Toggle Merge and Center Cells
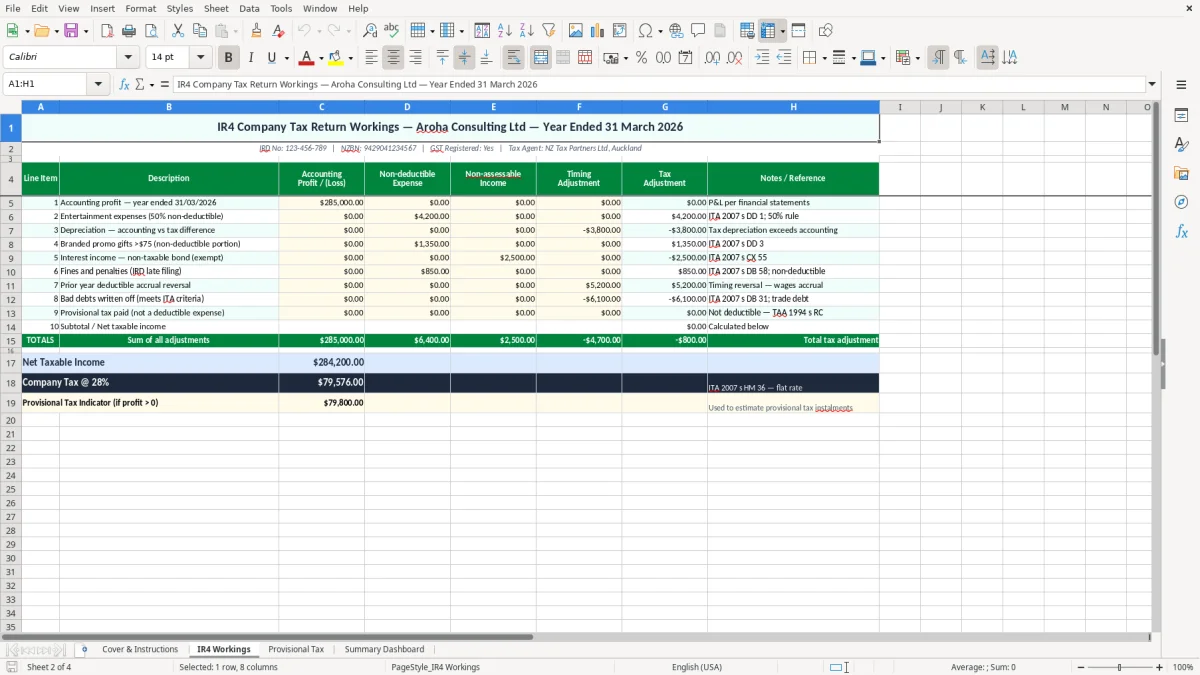Image resolution: width=1200 pixels, height=675 pixels. 541,58
